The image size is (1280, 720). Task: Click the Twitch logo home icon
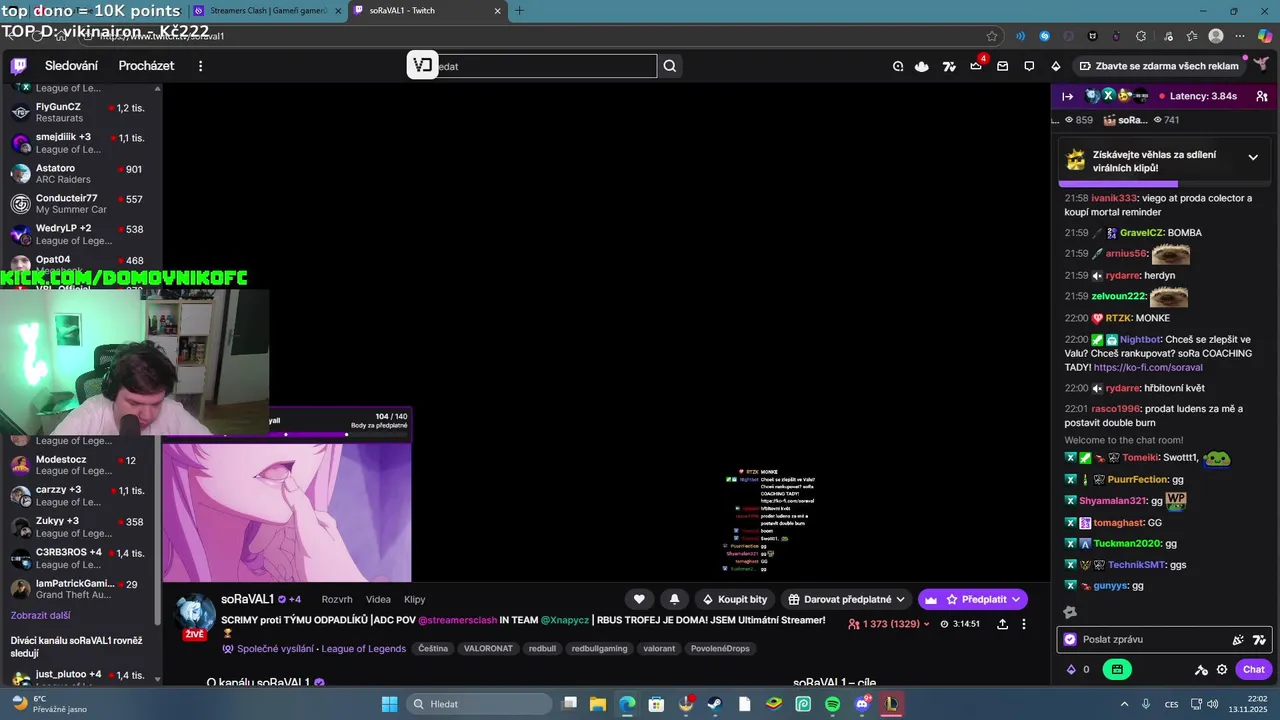pos(19,66)
